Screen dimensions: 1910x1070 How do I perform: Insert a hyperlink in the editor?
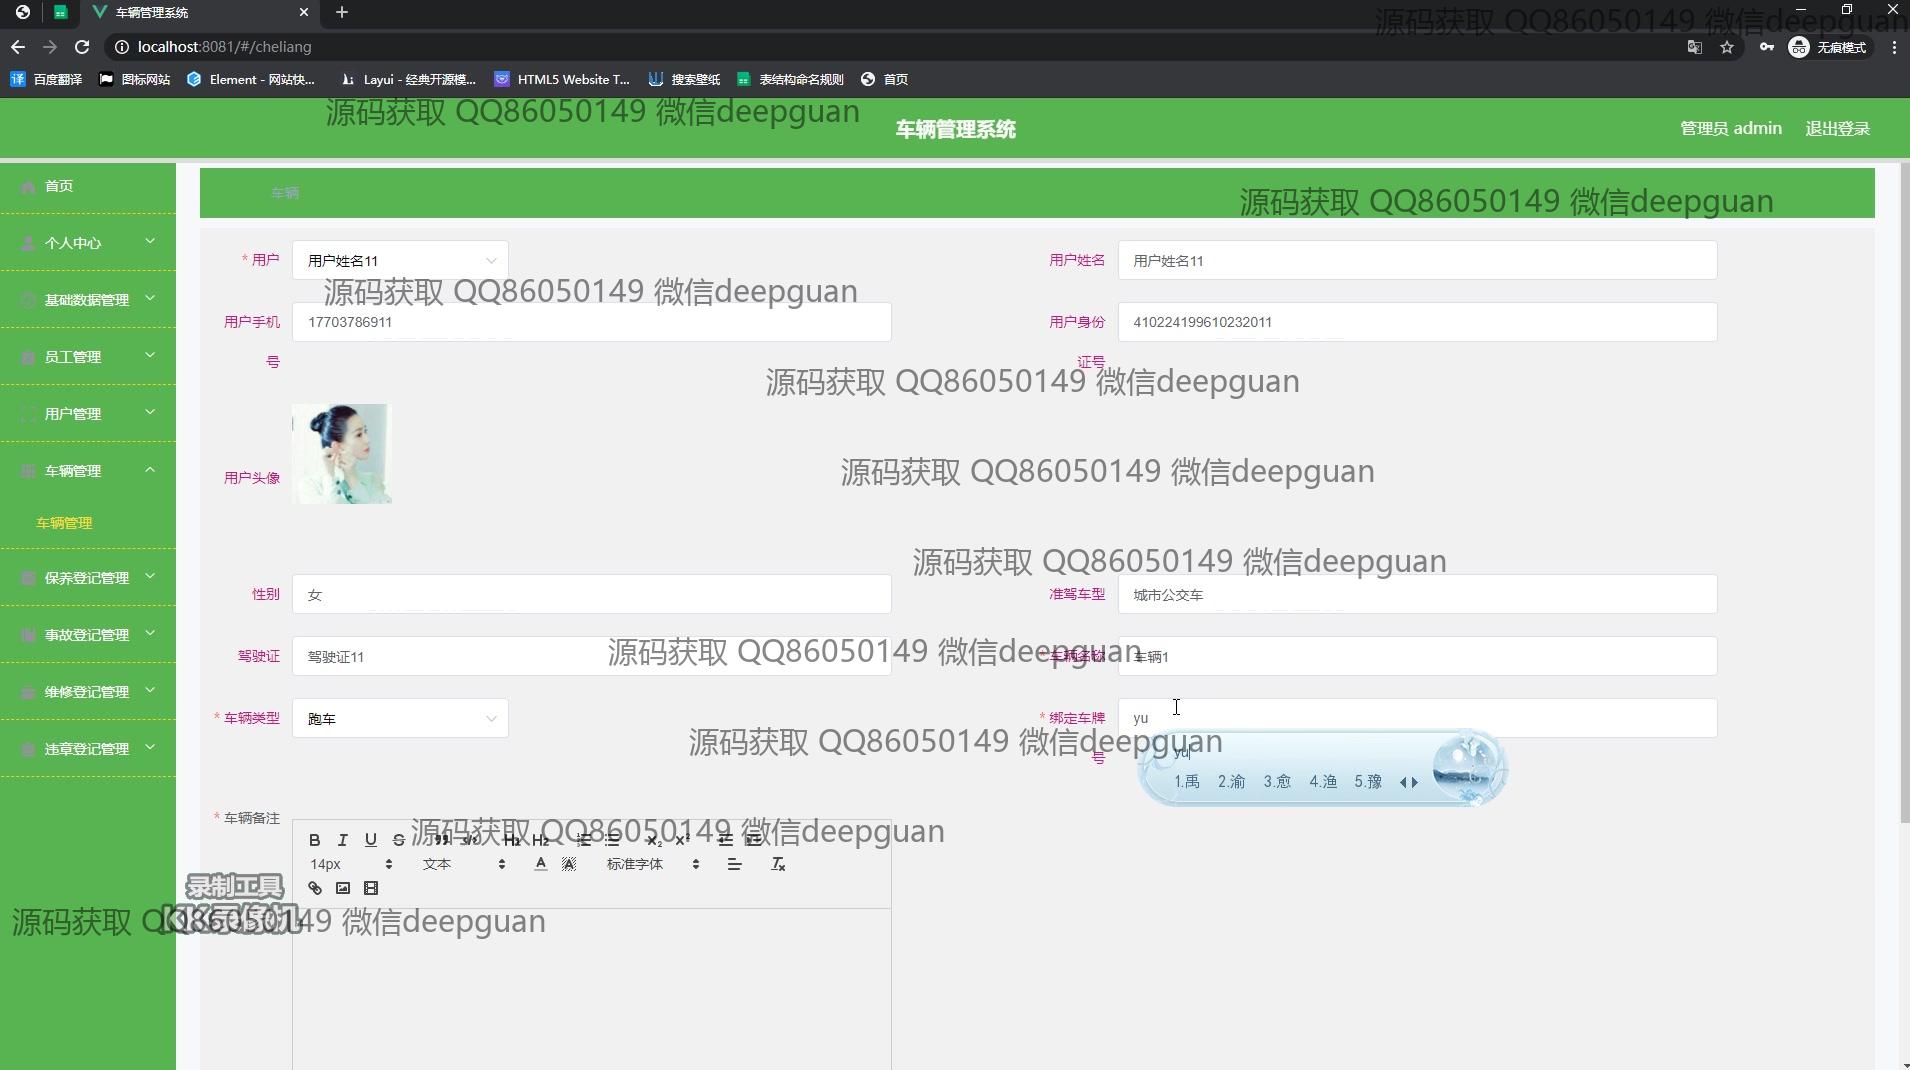click(x=314, y=888)
